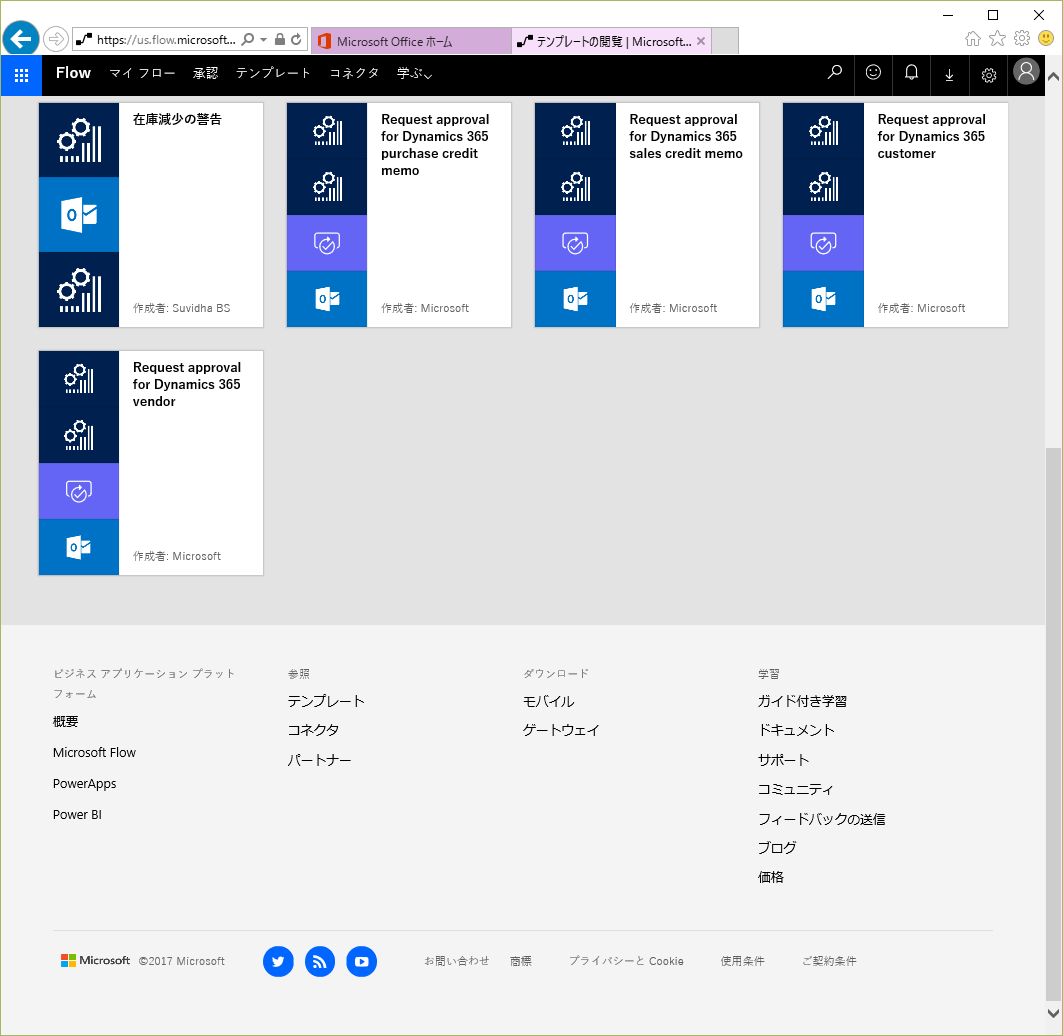Click approval icon on Dynamics 365 customer card
This screenshot has height=1036, width=1063.
(x=823, y=243)
